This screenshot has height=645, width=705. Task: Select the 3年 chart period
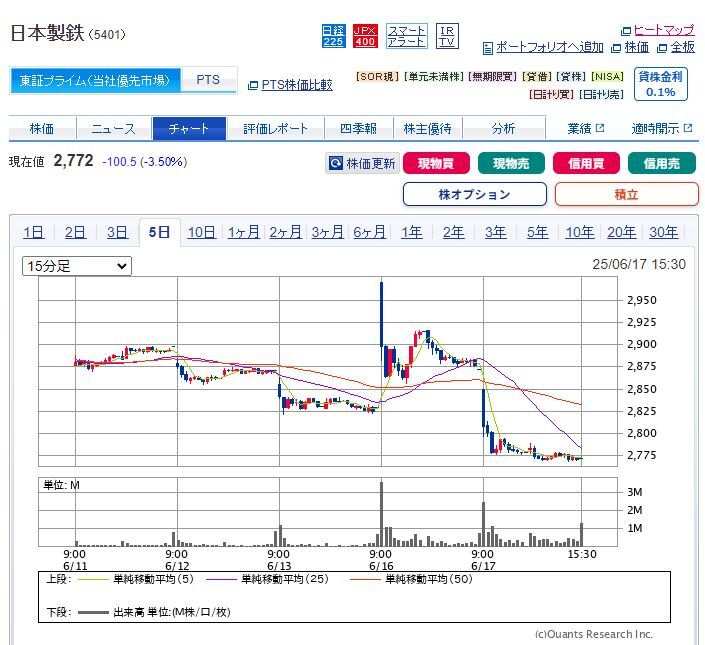tap(496, 232)
